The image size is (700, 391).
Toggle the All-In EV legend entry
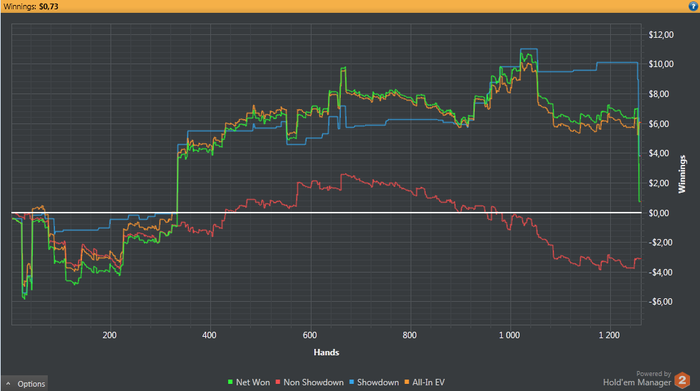(425, 382)
